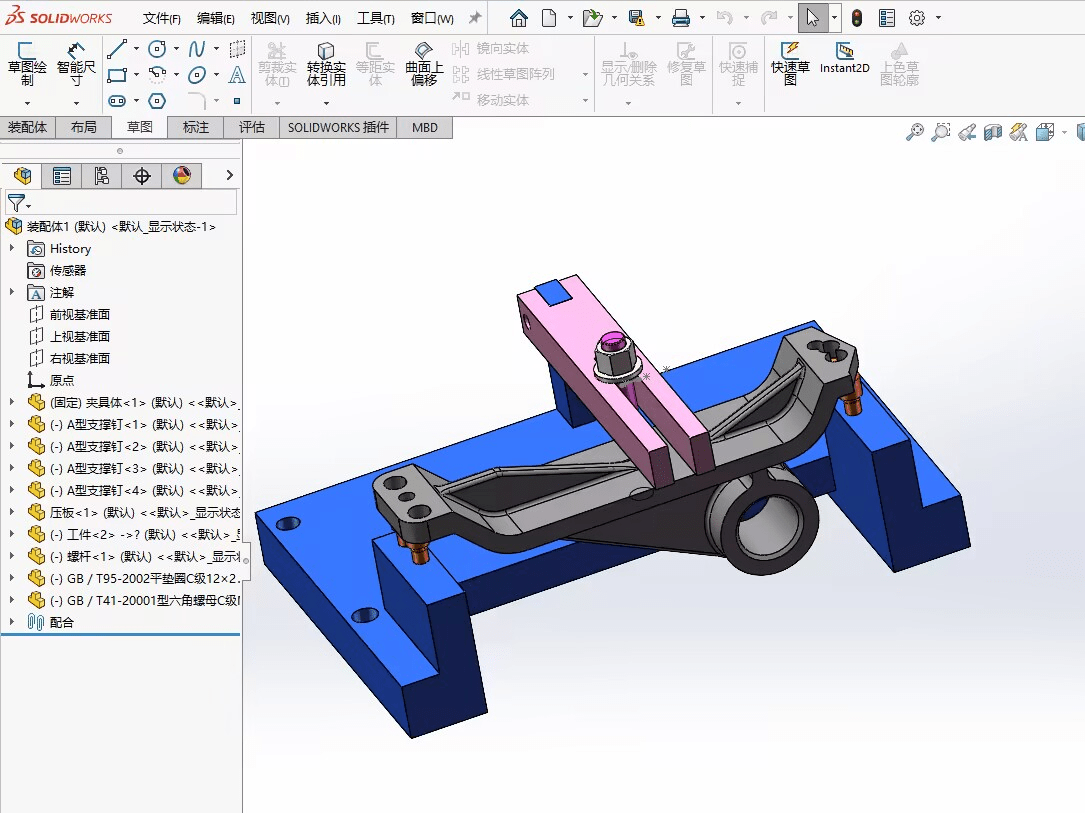Click the Zoom to Fit icon
This screenshot has height=813, width=1085.
(x=915, y=131)
